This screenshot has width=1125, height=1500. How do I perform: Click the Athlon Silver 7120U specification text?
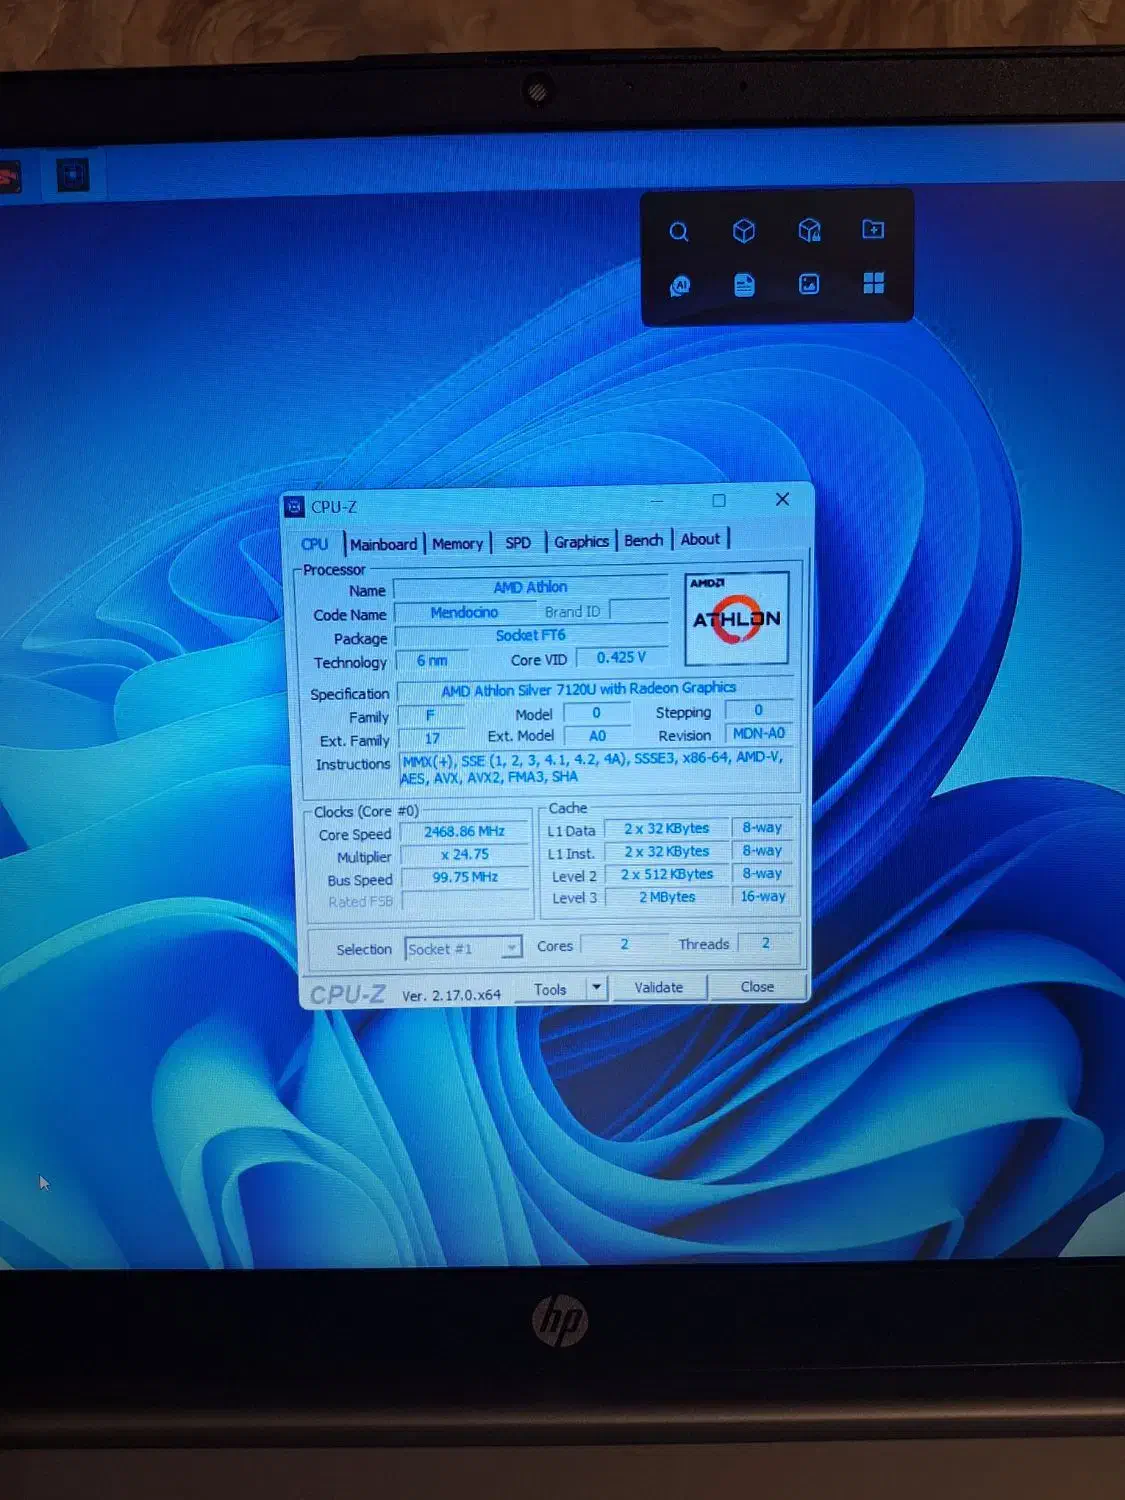coord(589,689)
